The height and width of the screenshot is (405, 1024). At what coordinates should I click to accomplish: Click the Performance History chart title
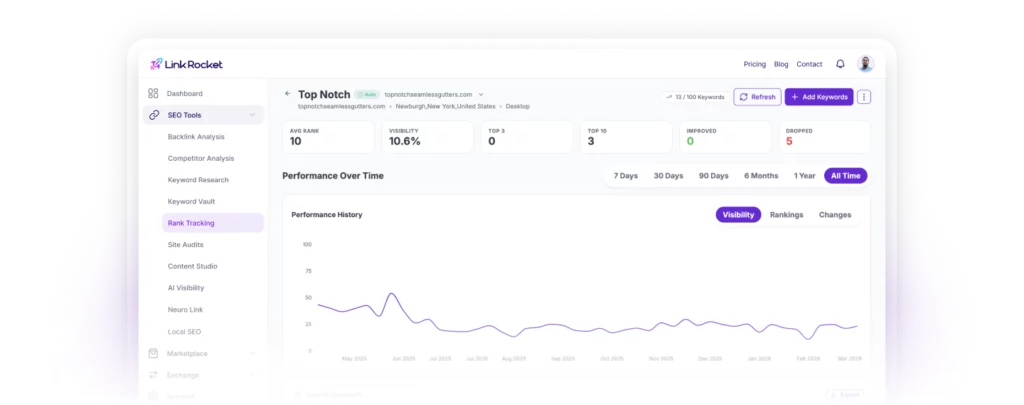327,214
